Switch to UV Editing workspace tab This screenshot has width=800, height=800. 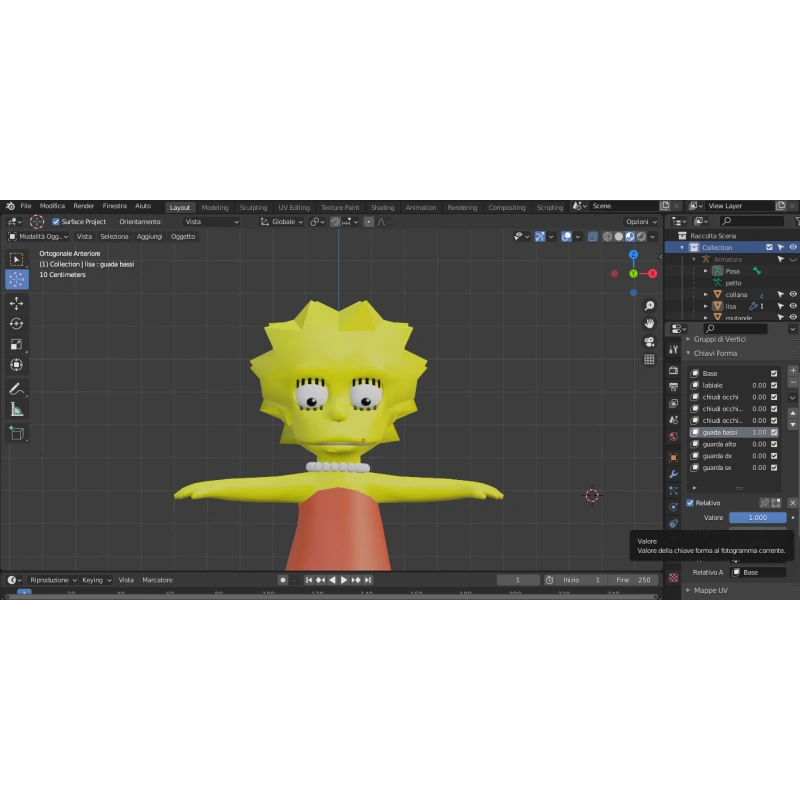click(x=294, y=207)
